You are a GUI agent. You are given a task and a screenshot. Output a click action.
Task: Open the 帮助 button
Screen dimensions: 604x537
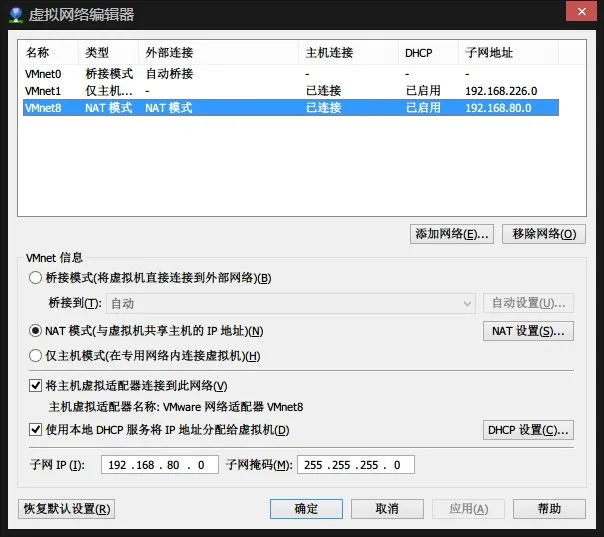pos(549,509)
